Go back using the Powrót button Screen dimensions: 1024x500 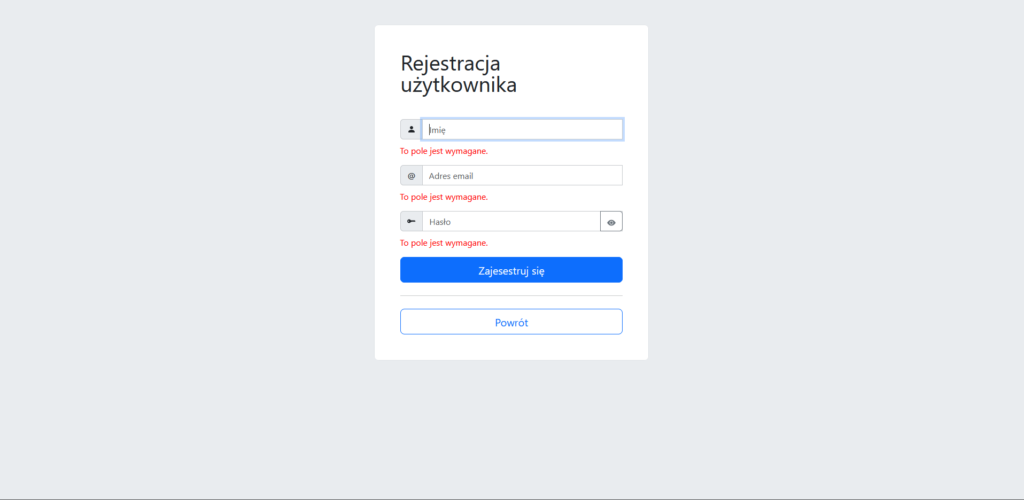tap(511, 322)
